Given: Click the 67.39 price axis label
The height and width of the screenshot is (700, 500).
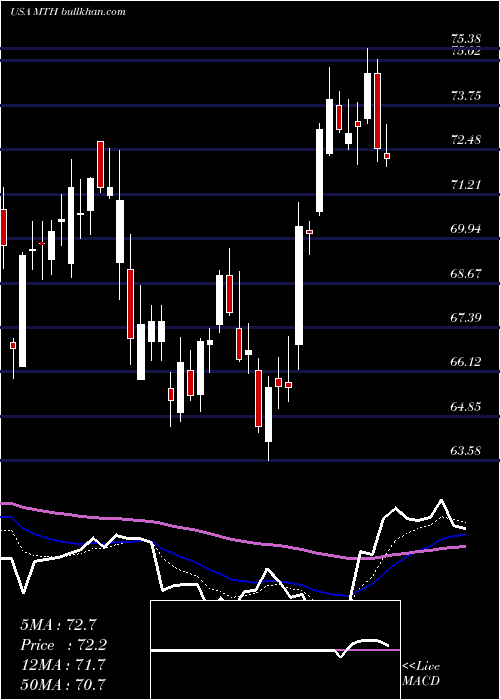Looking at the screenshot, I should (x=467, y=318).
